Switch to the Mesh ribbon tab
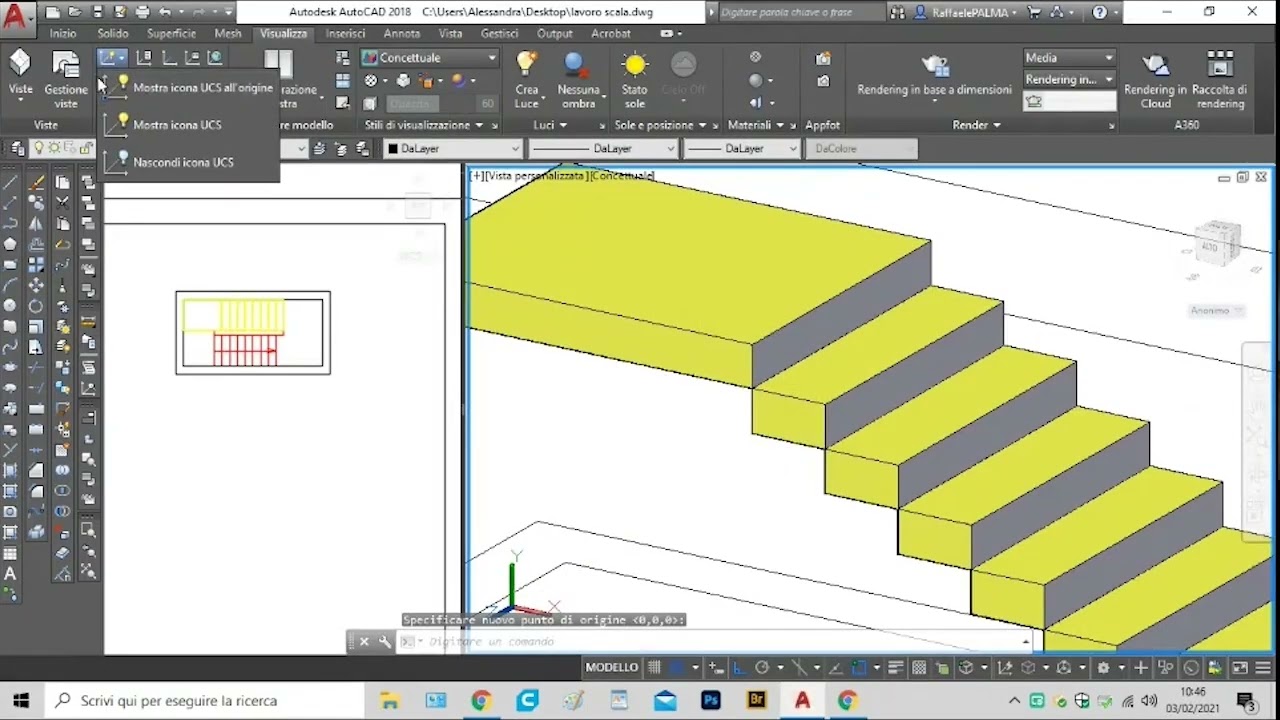Viewport: 1280px width, 720px height. point(228,33)
